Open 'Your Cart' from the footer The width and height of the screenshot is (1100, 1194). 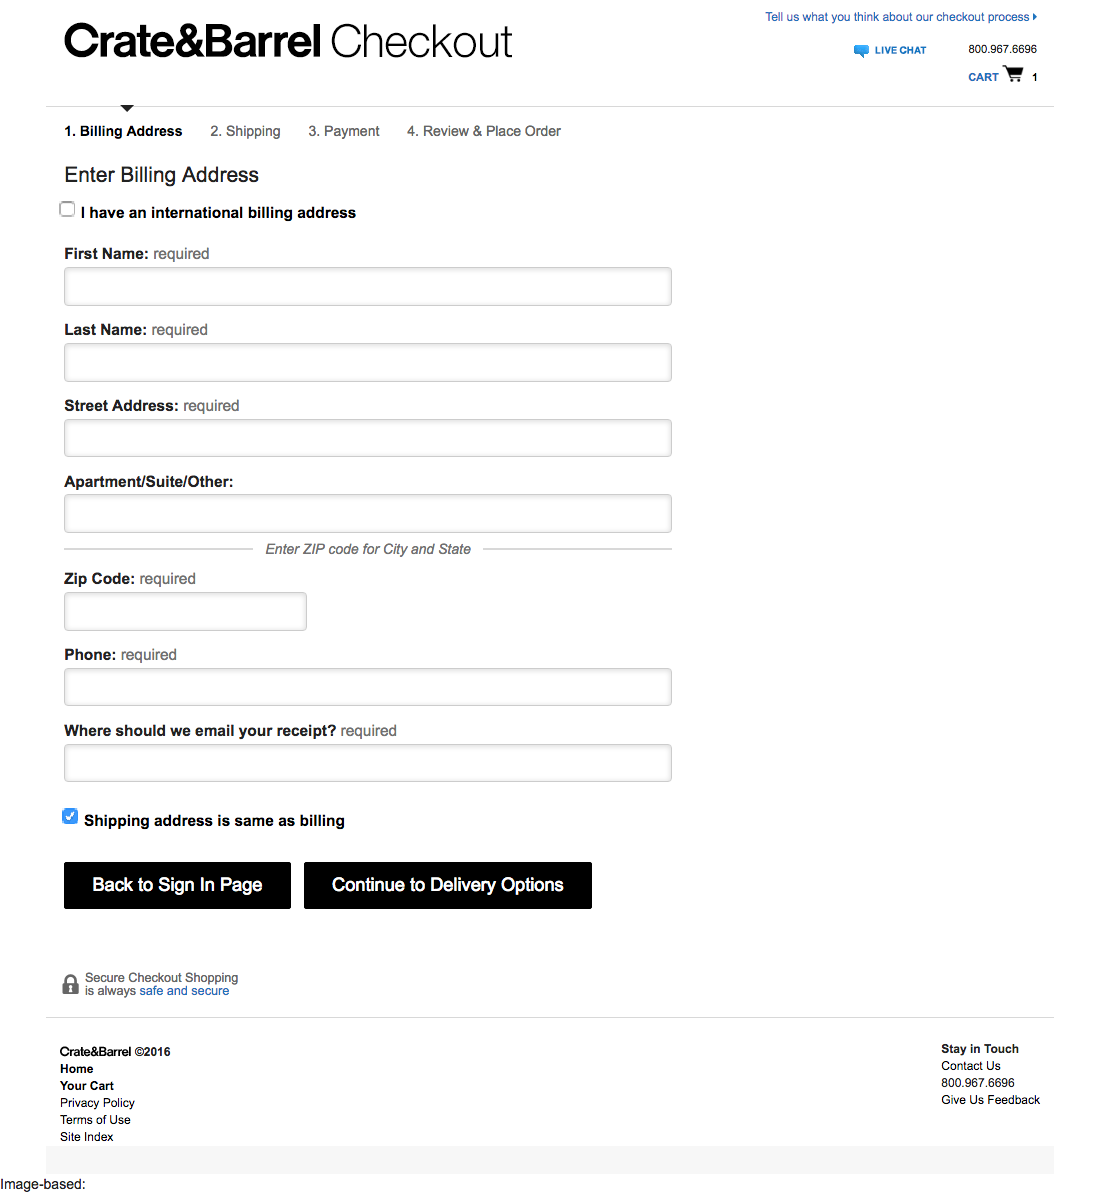(86, 1085)
